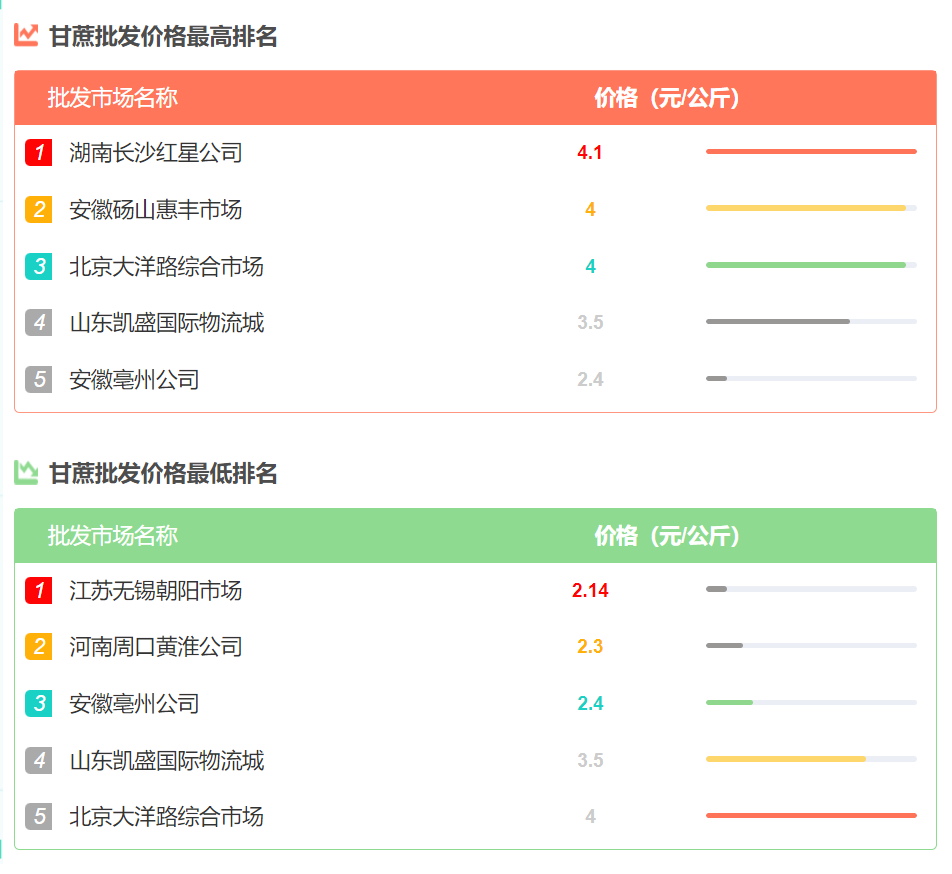Click 价格（元/公斤）header in the green table
Viewport: 952px width, 874px height.
pyautogui.click(x=666, y=535)
